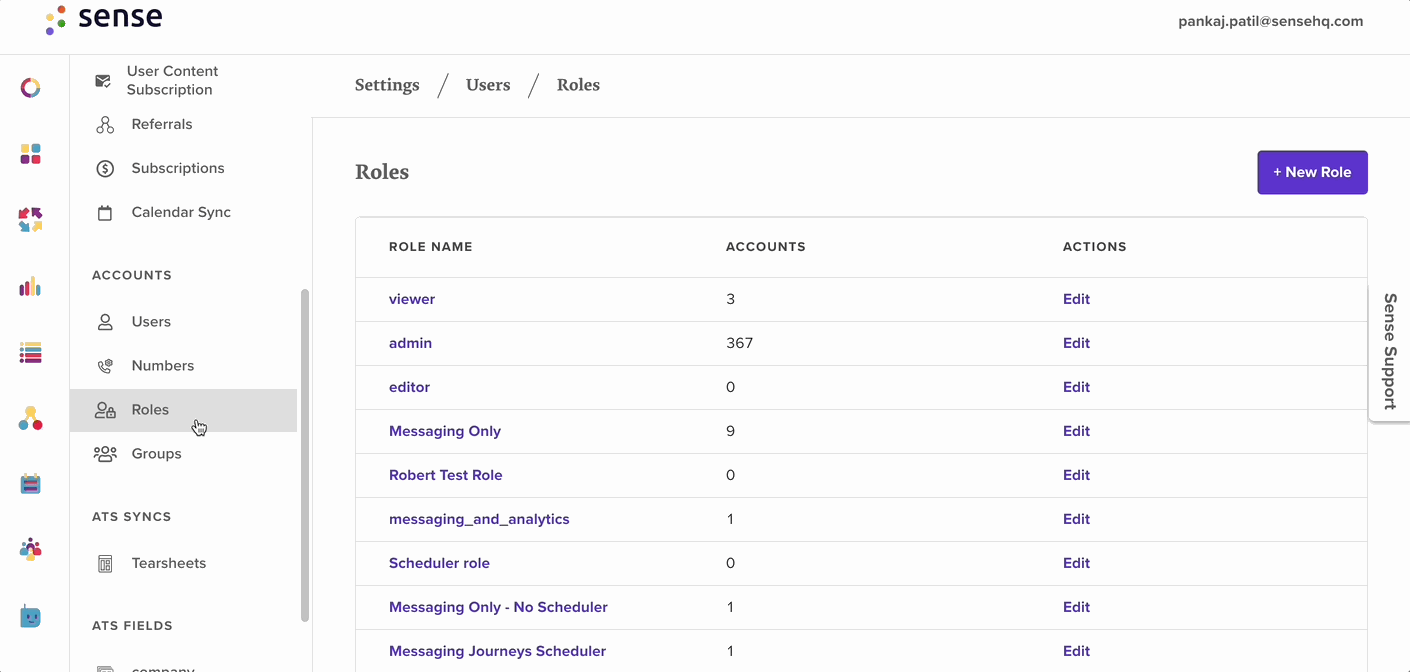Image resolution: width=1410 pixels, height=672 pixels.
Task: Click the 9 accounts value for Messaging Only
Action: [x=731, y=431]
